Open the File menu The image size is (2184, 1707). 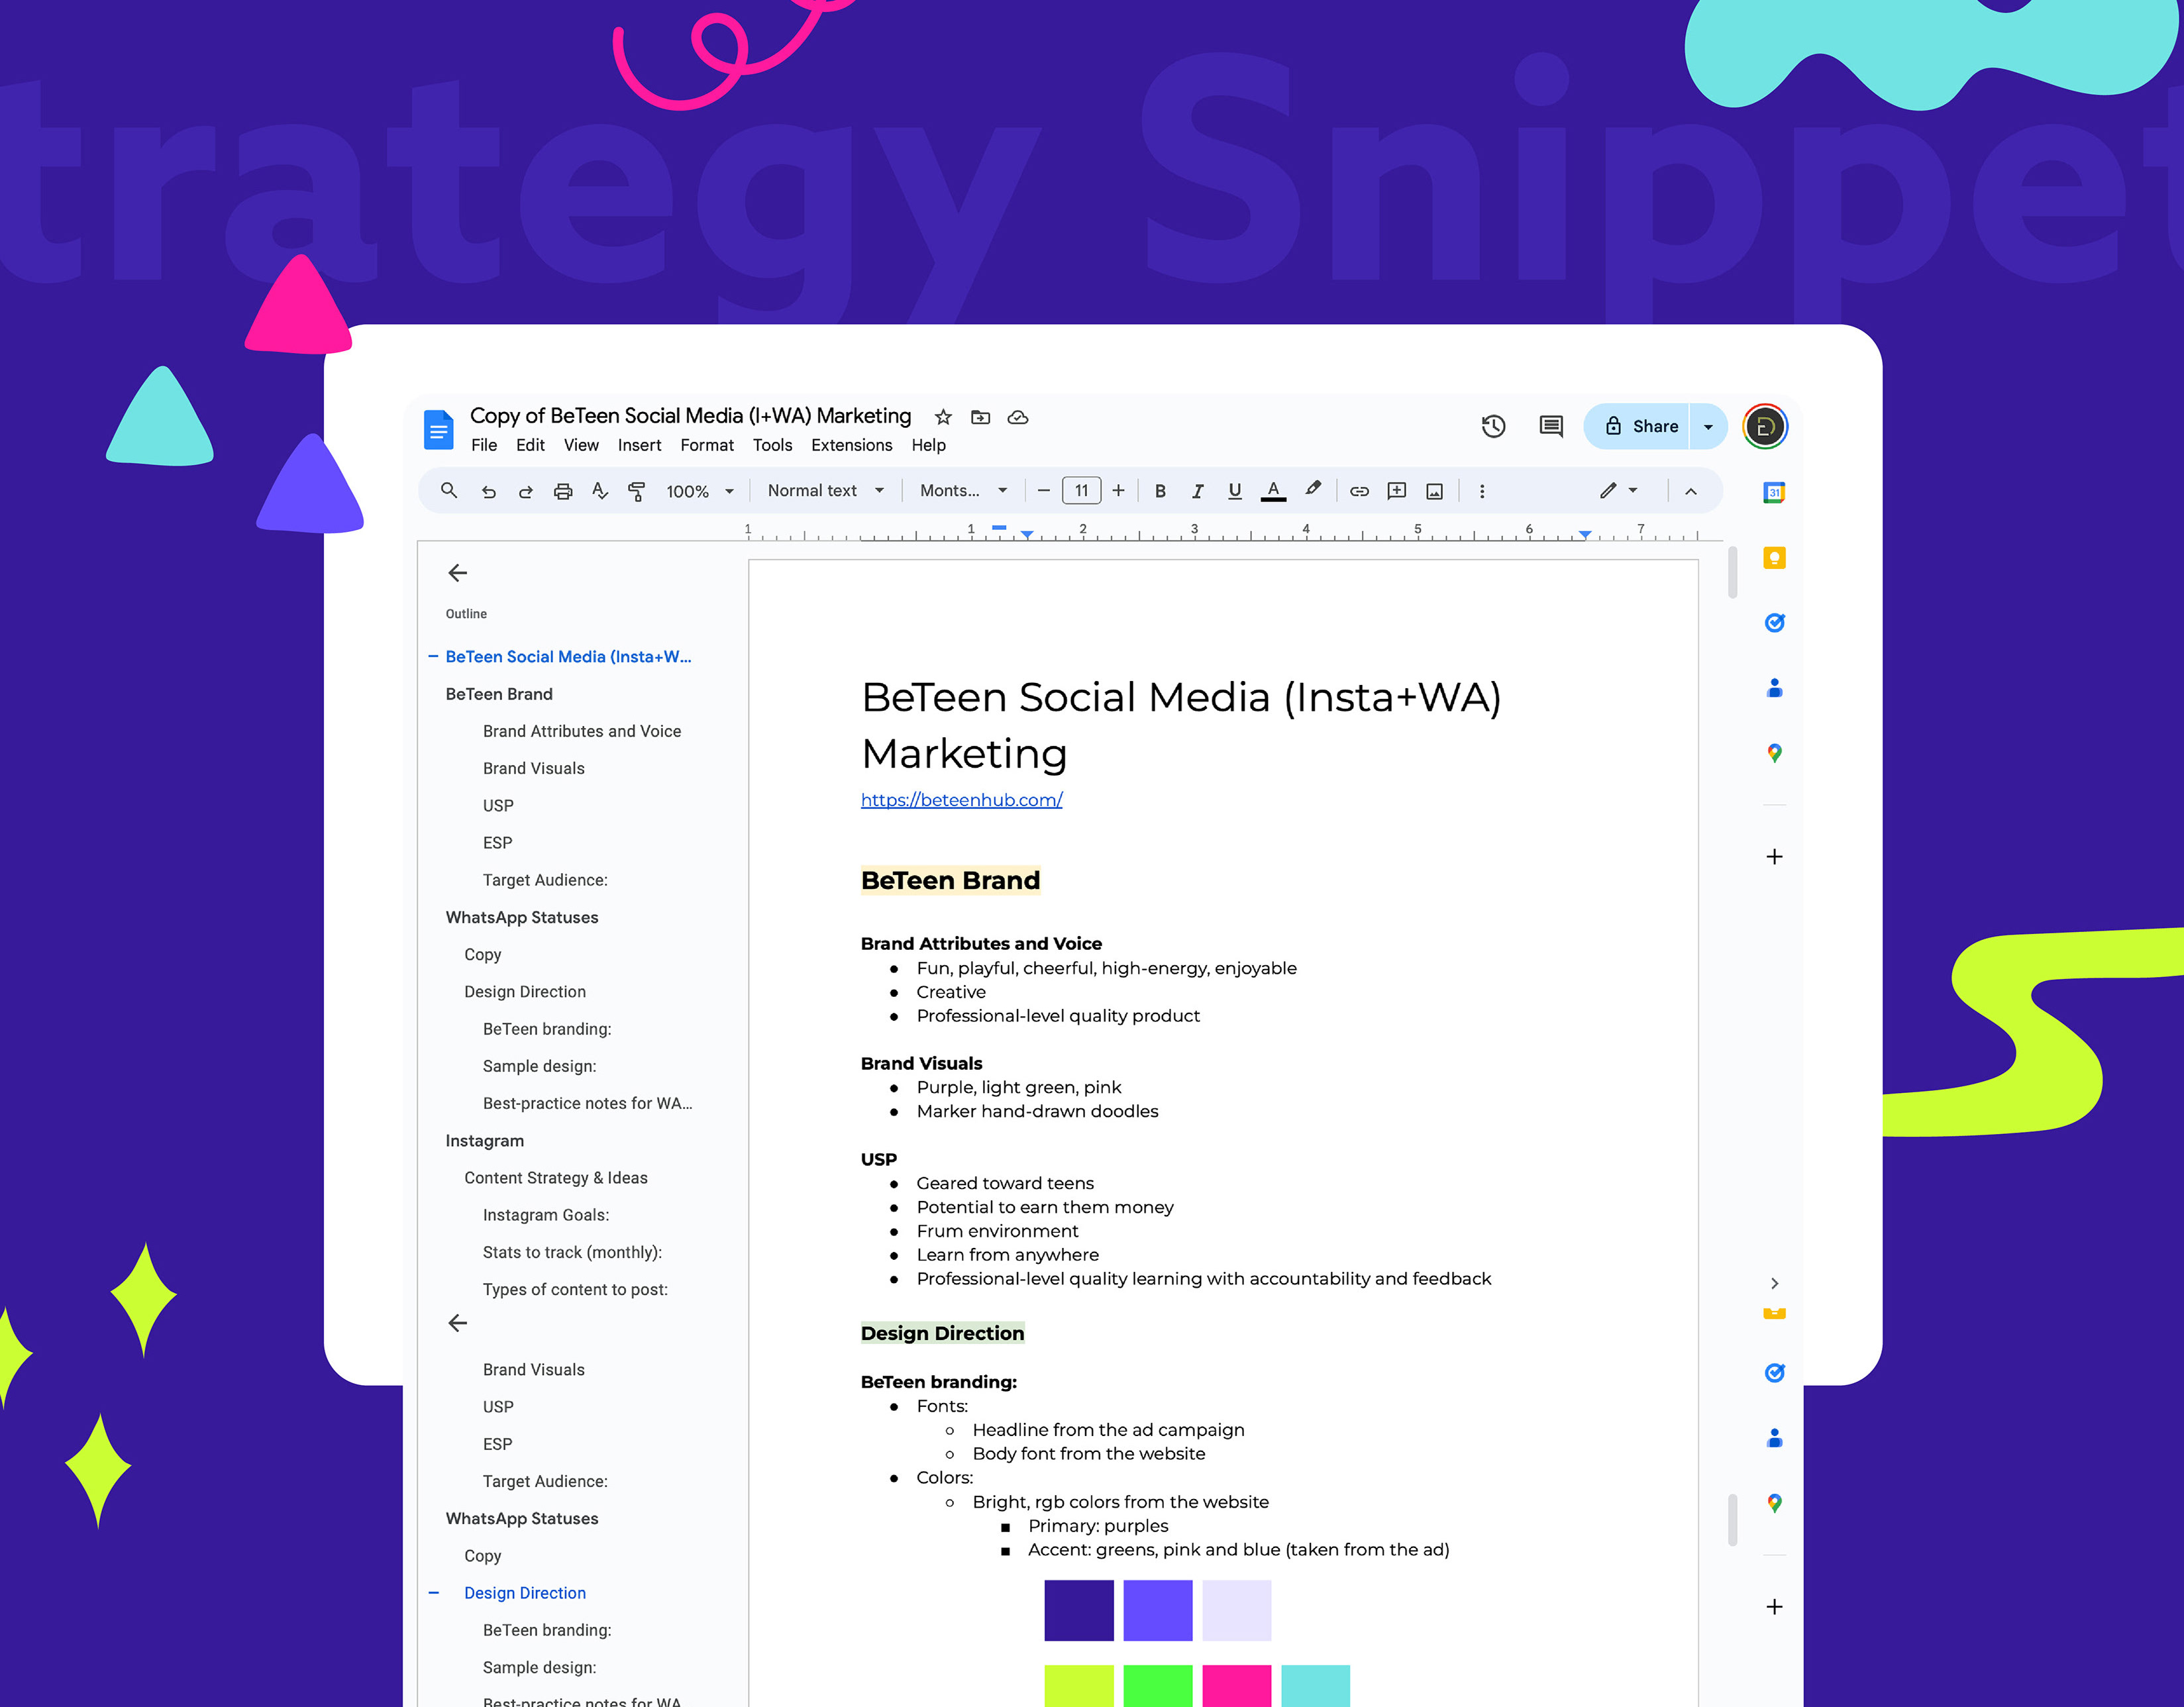(484, 445)
